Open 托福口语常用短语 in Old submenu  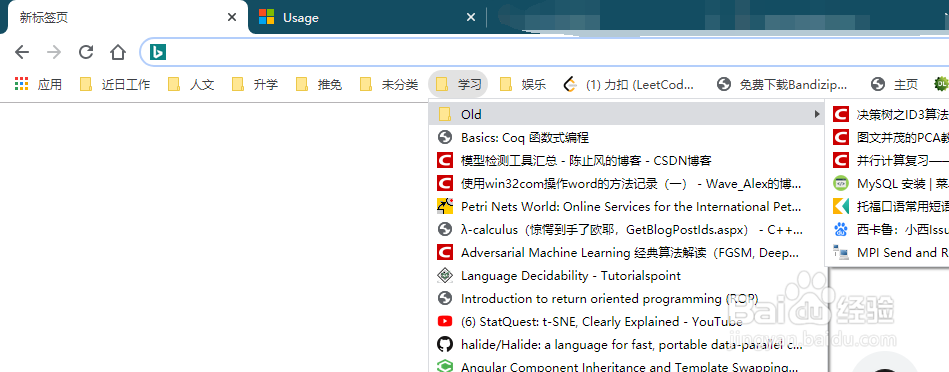[x=887, y=206]
